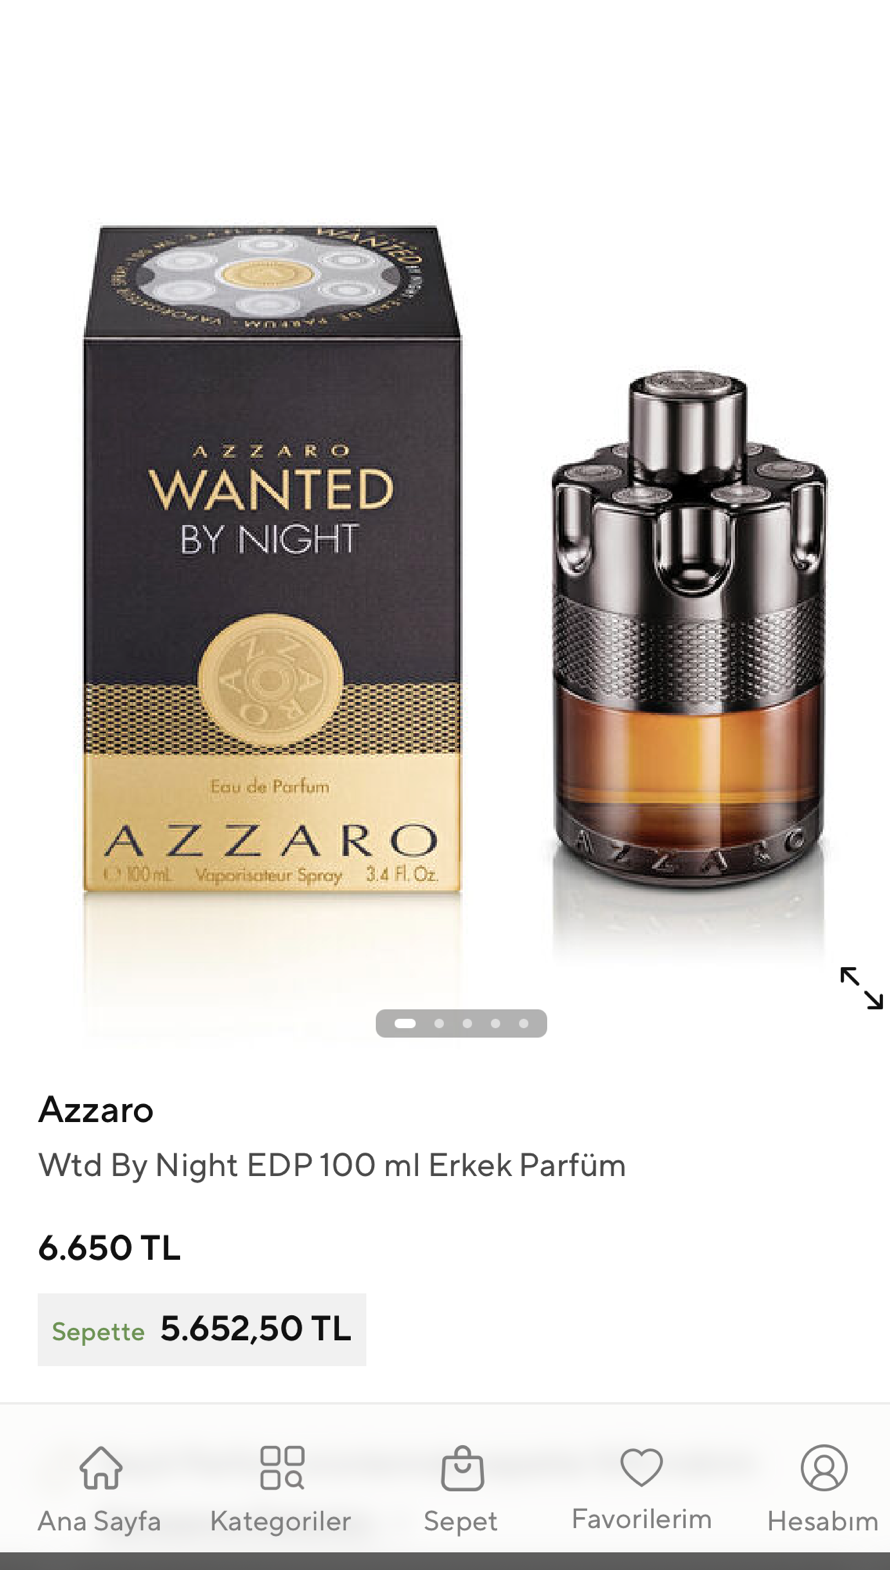
Task: Switch to the Kategoriler tab label
Action: click(x=281, y=1521)
